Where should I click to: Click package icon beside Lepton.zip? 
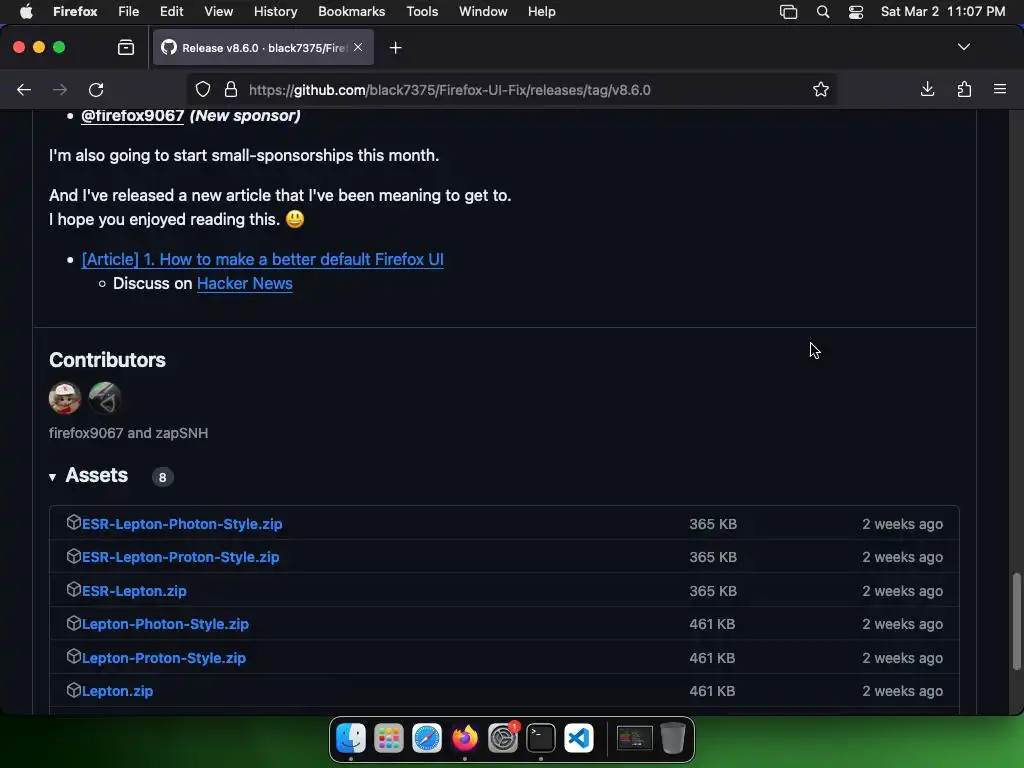click(74, 690)
